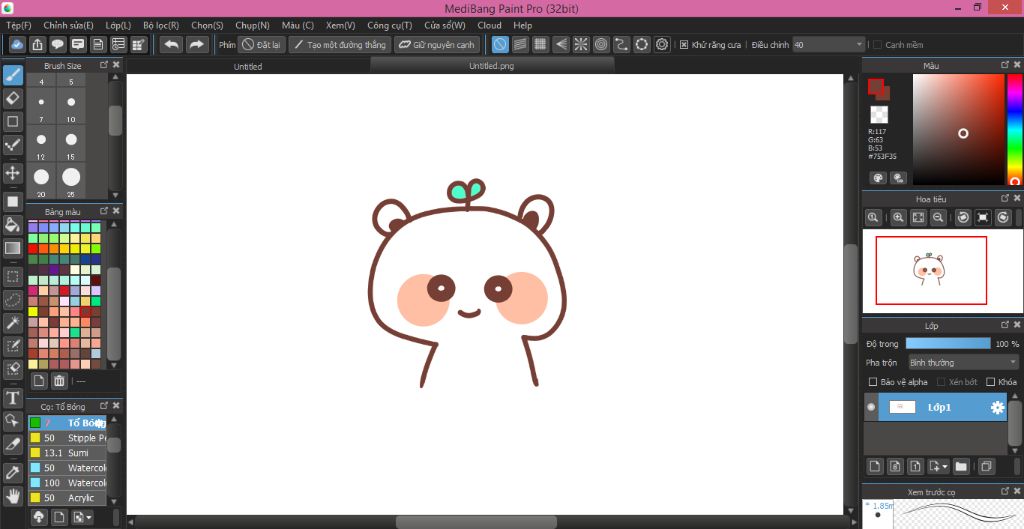Toggle the Khử răng cưa checkbox
Screen dimensions: 1024x529
[x=684, y=45]
